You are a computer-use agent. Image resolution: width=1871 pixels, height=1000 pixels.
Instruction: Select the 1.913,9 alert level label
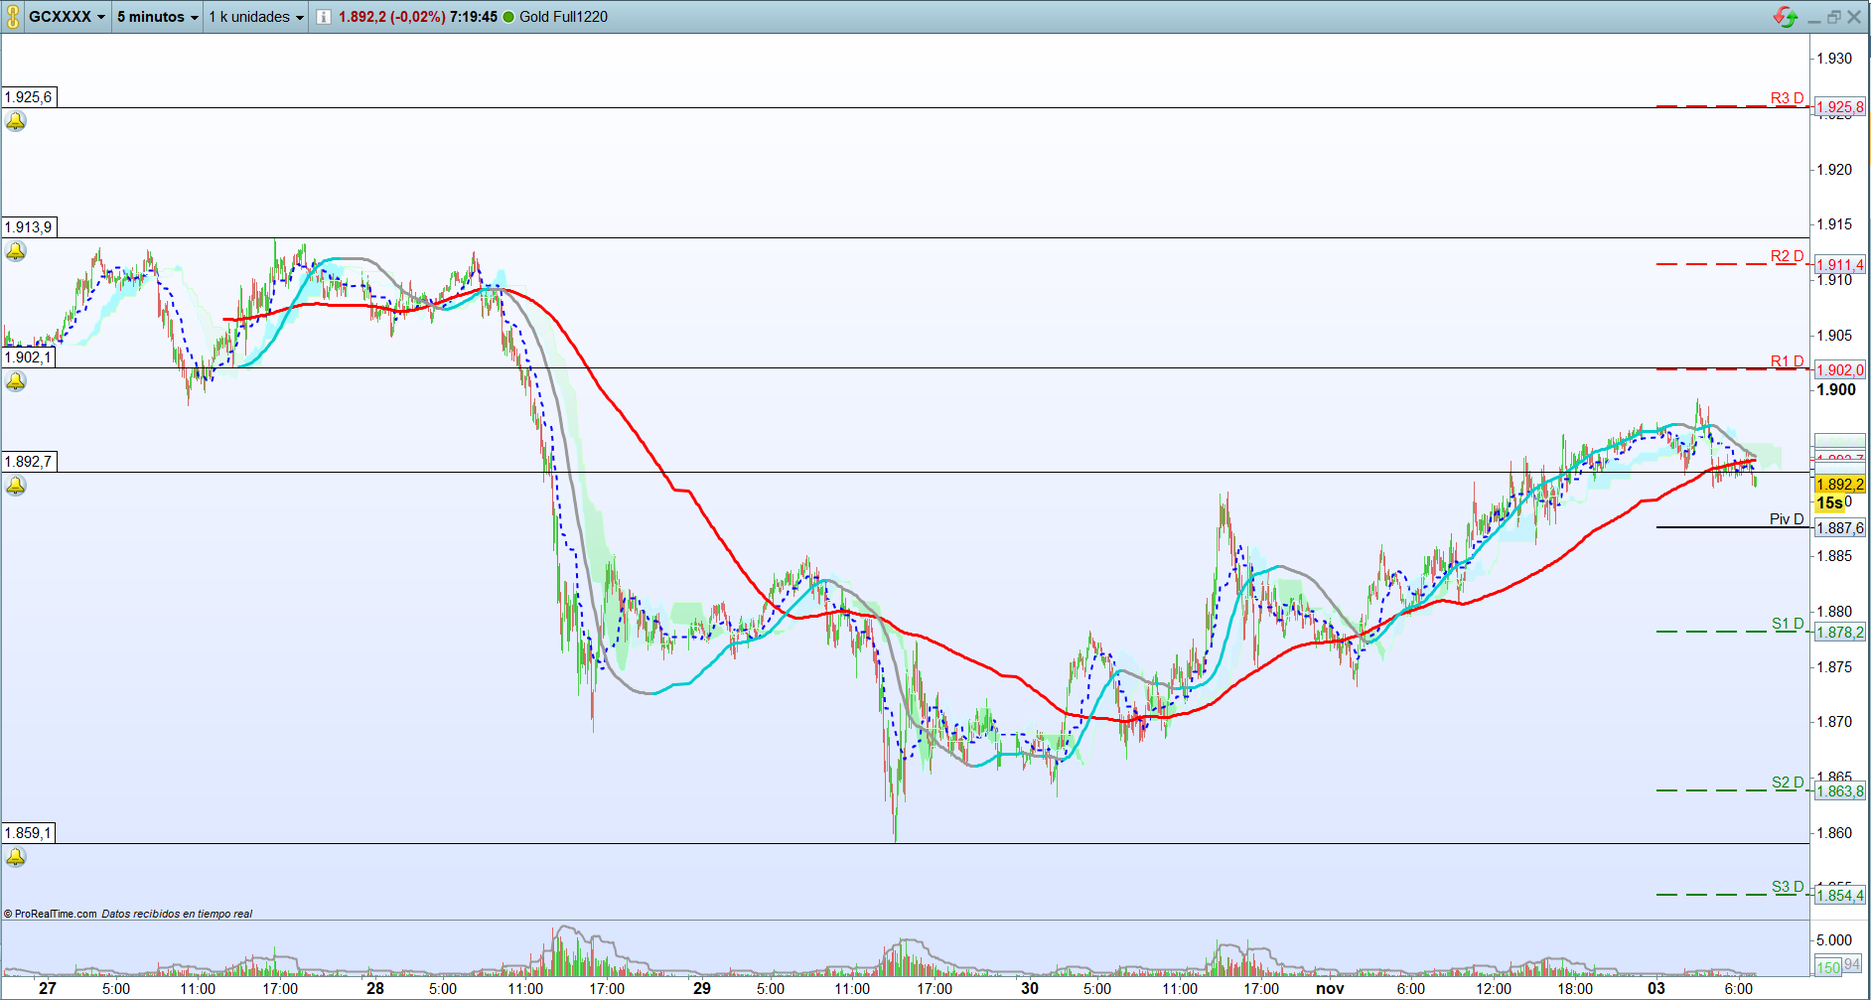(x=29, y=227)
